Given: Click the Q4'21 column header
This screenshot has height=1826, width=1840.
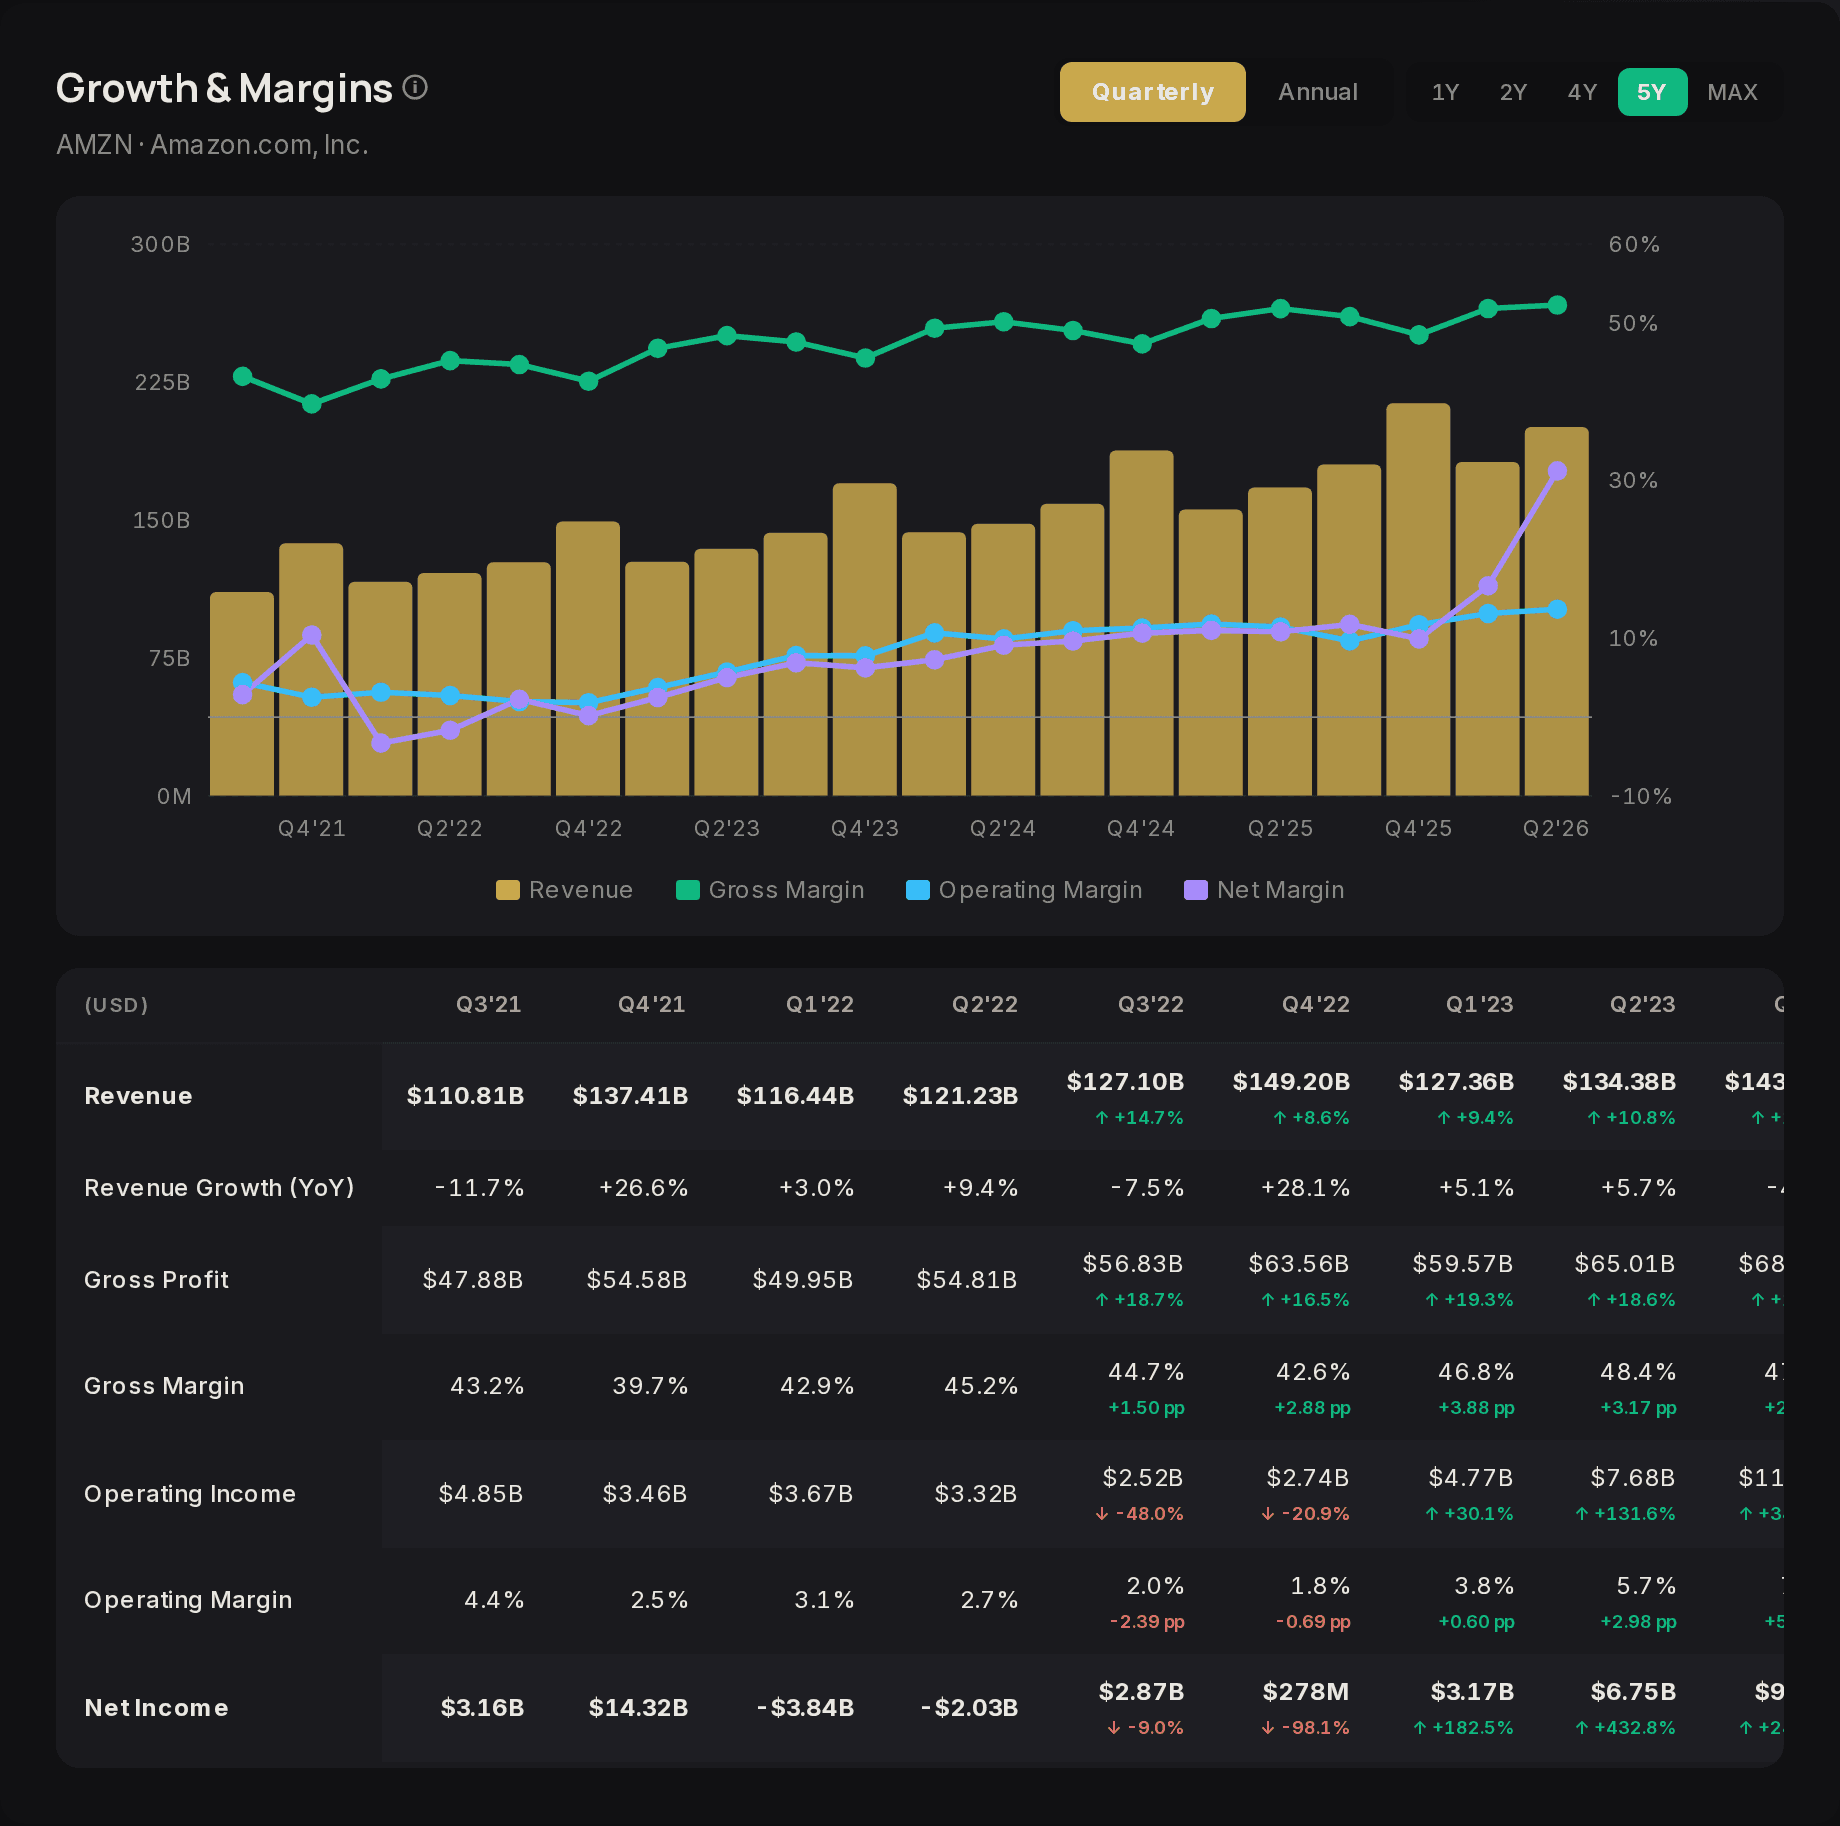Looking at the screenshot, I should (x=652, y=1005).
